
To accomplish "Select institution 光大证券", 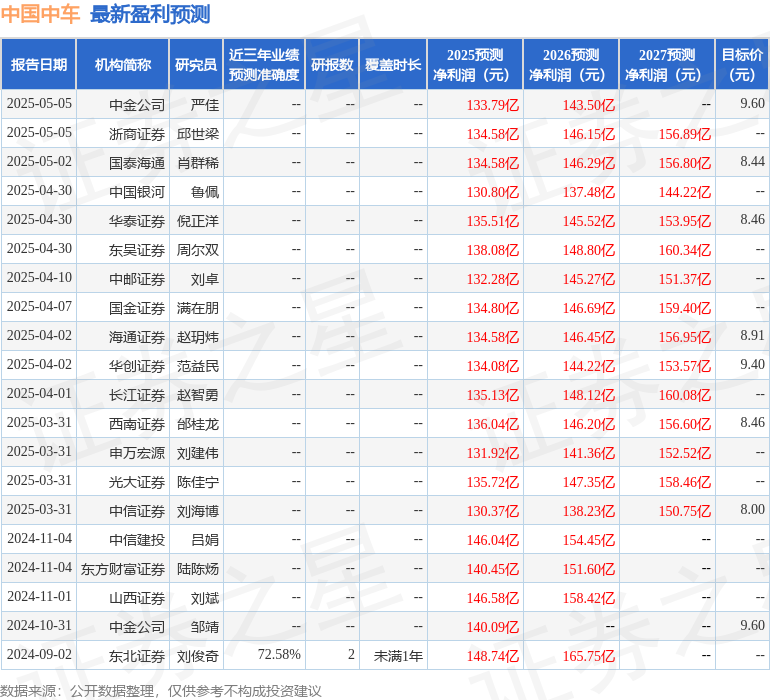I will (137, 482).
